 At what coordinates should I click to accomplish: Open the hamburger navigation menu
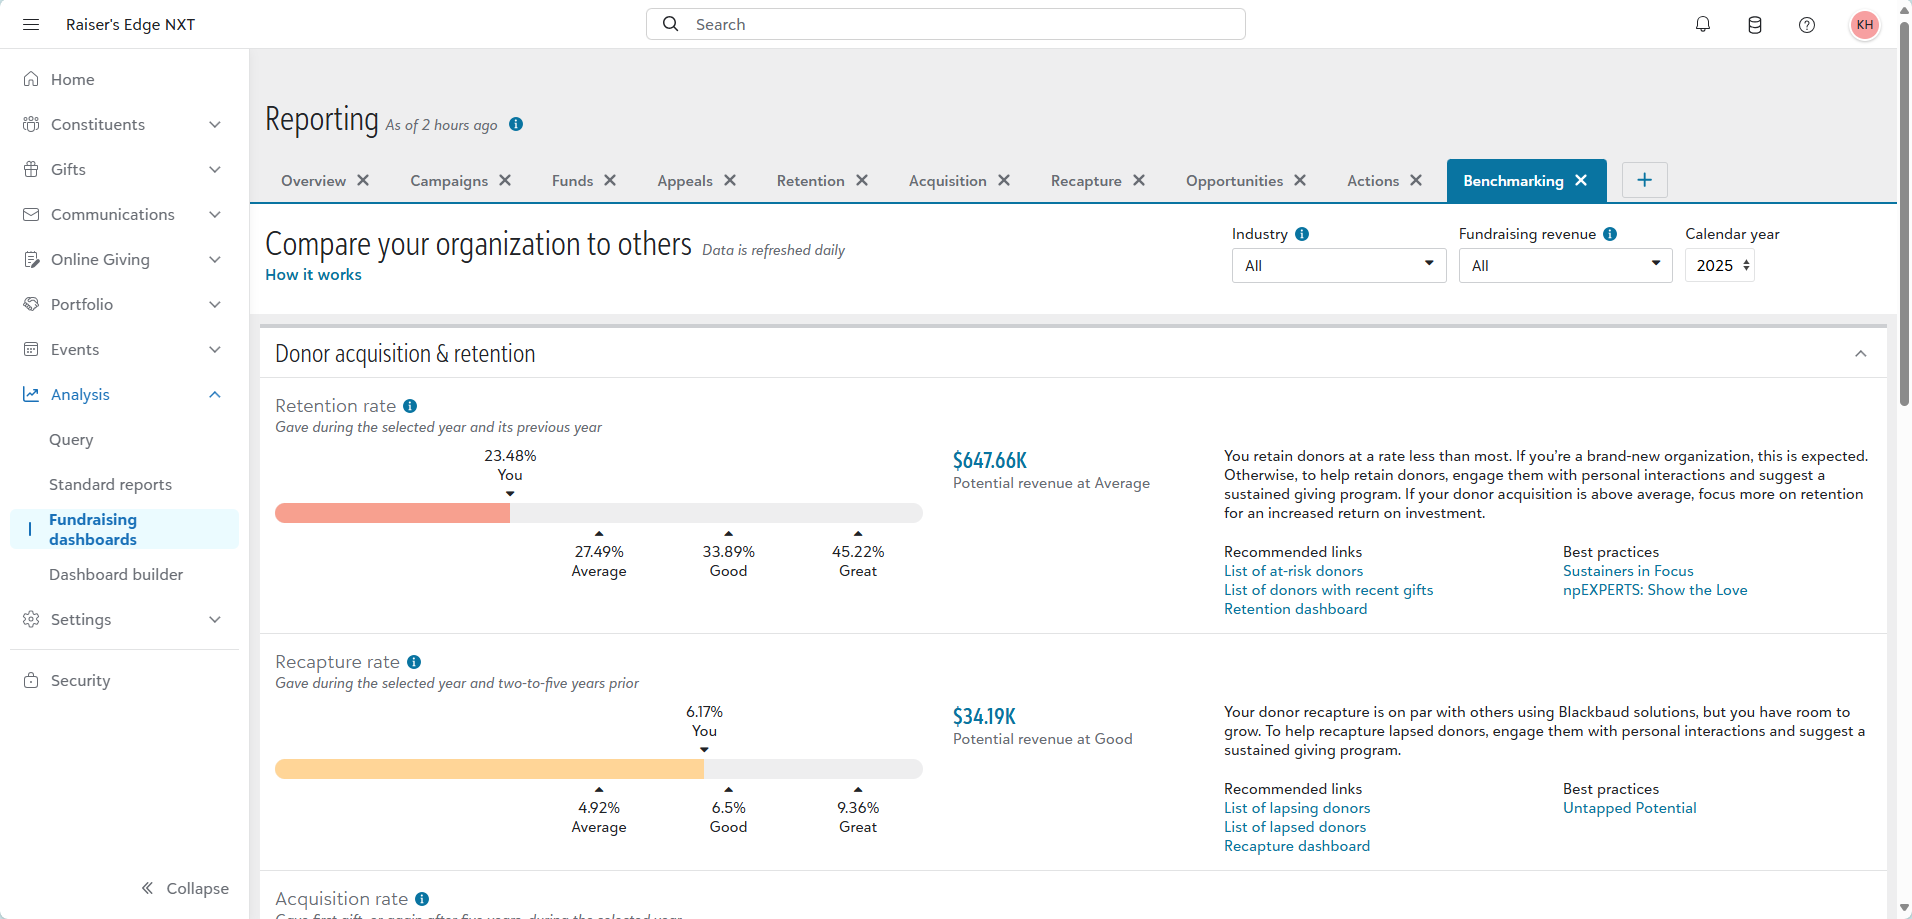(x=31, y=25)
